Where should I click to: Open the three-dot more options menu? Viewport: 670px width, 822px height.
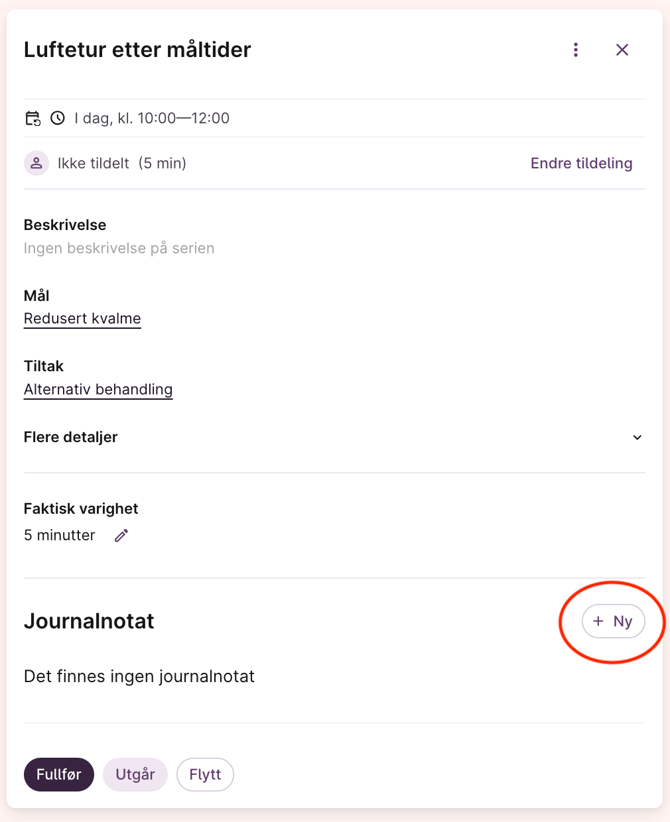click(x=575, y=50)
